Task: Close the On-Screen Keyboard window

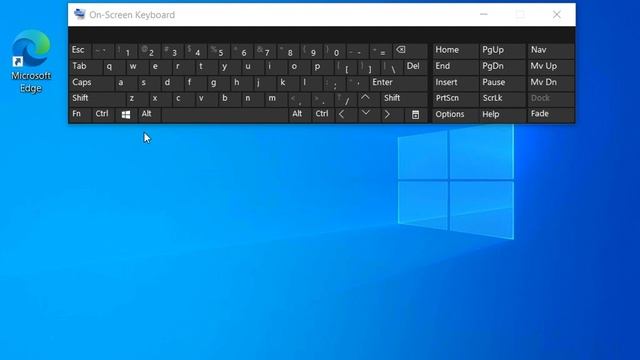Action: (x=557, y=14)
